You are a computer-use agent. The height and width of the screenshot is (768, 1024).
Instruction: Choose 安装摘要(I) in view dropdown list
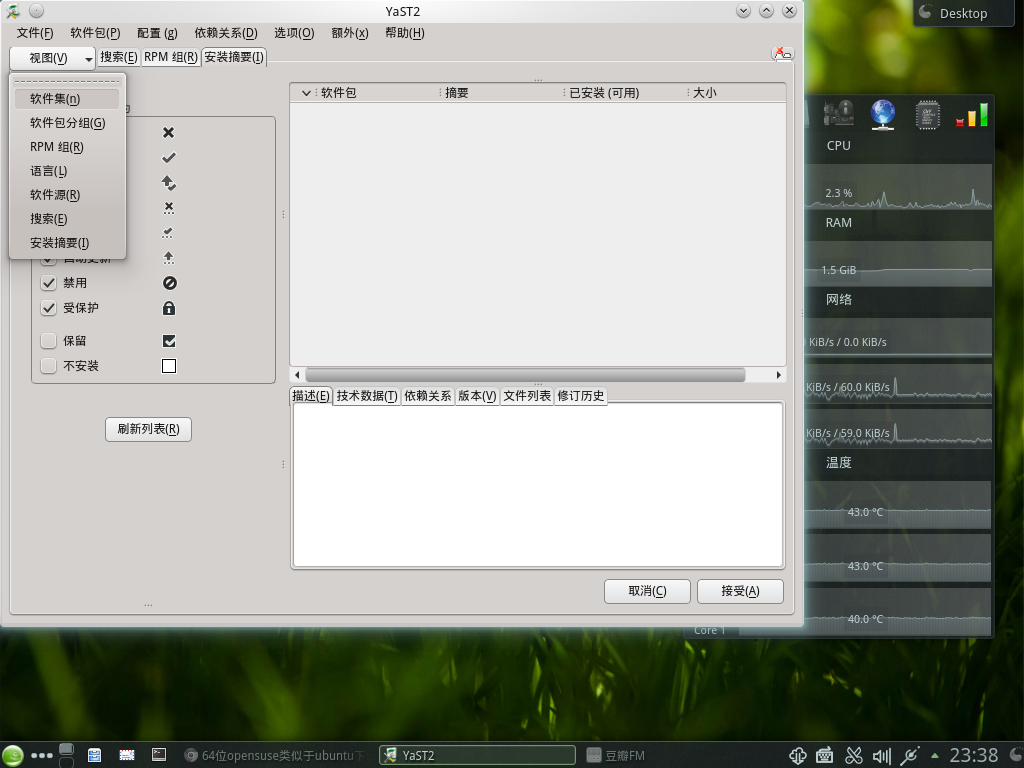click(67, 243)
